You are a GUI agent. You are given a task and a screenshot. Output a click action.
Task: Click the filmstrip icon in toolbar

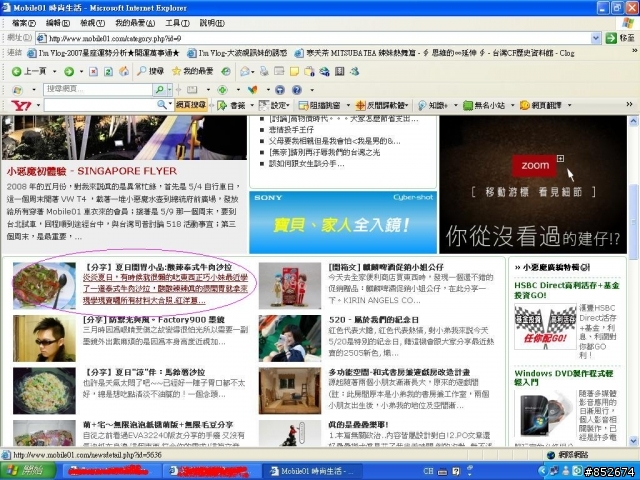point(340,71)
